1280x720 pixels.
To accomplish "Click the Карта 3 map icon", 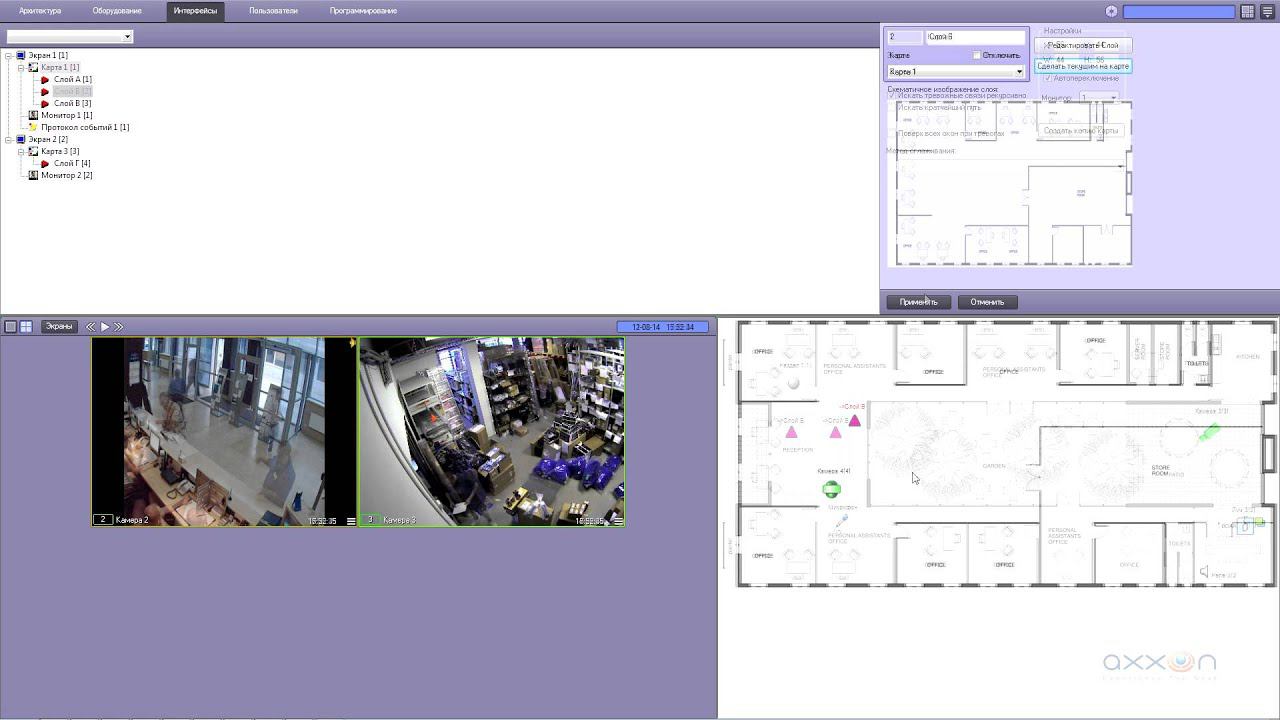I will 33,151.
